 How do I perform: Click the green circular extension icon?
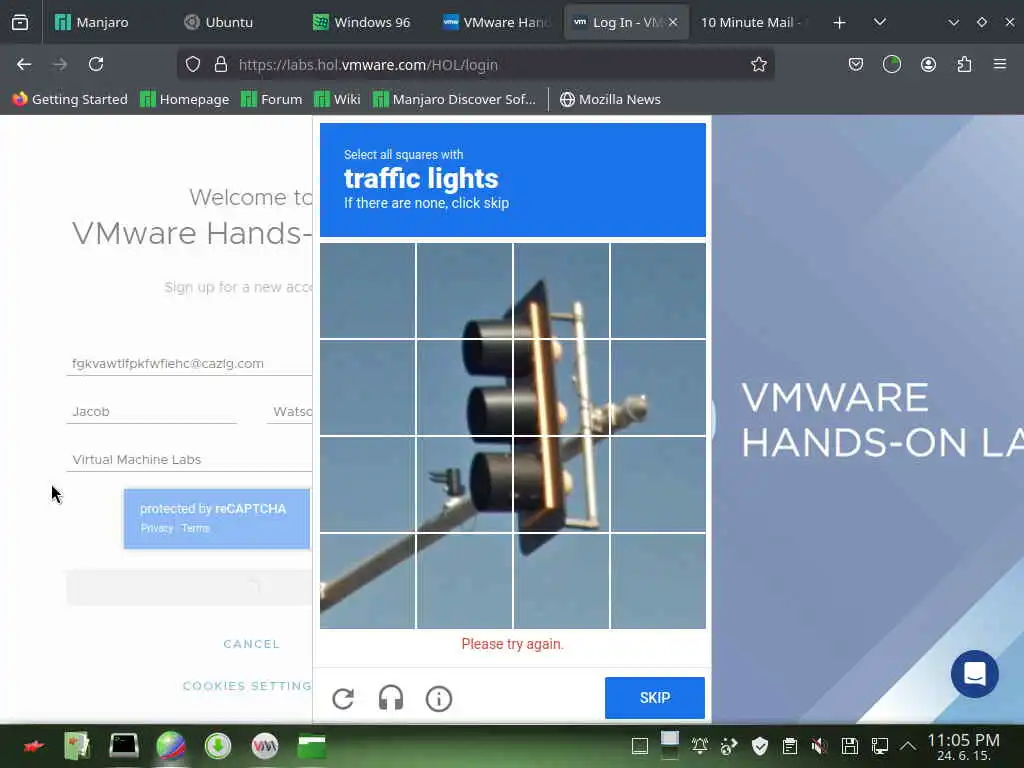[891, 64]
